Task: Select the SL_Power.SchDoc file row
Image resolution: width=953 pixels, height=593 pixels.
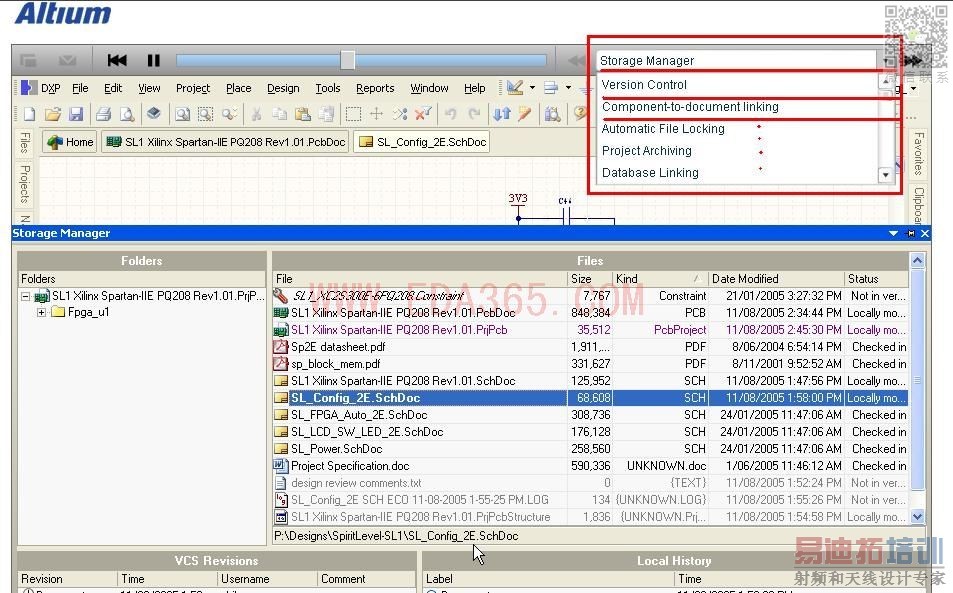Action: pyautogui.click(x=590, y=449)
